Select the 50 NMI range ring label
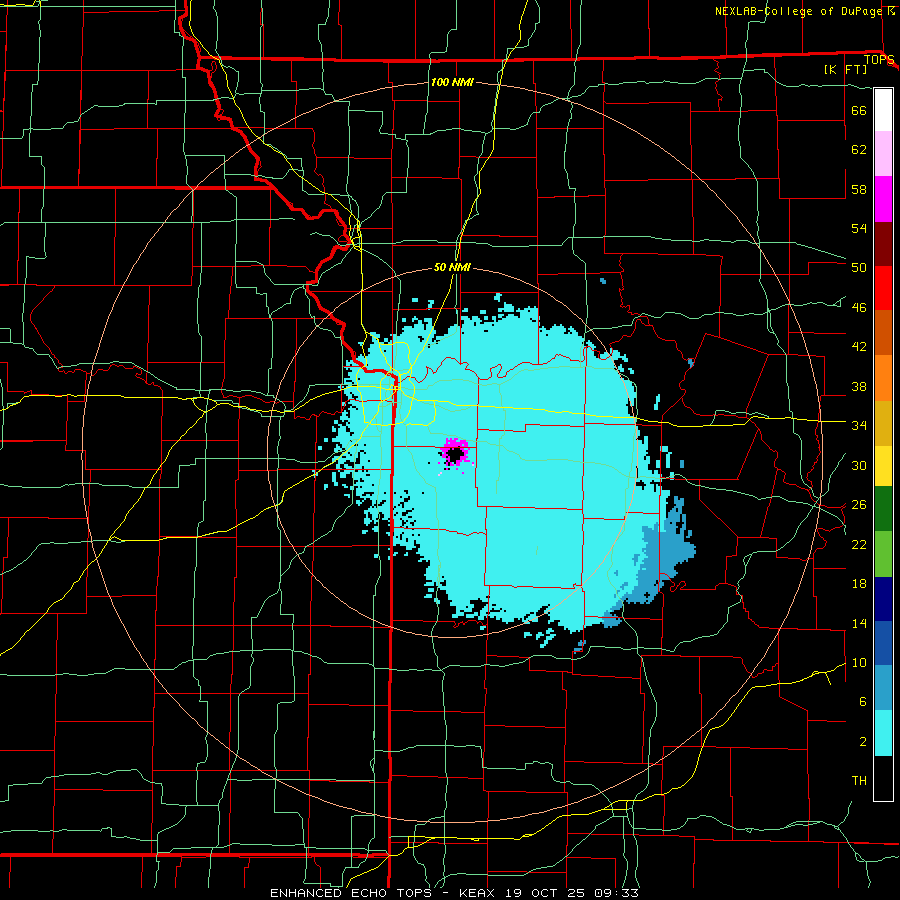900x900 pixels. (452, 267)
